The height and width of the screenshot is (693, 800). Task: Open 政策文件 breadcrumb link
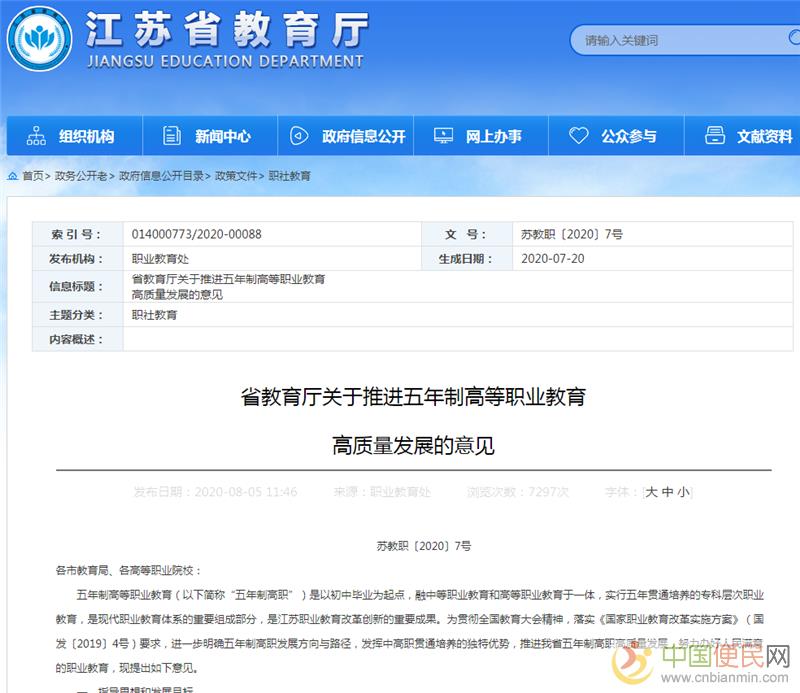[236, 176]
